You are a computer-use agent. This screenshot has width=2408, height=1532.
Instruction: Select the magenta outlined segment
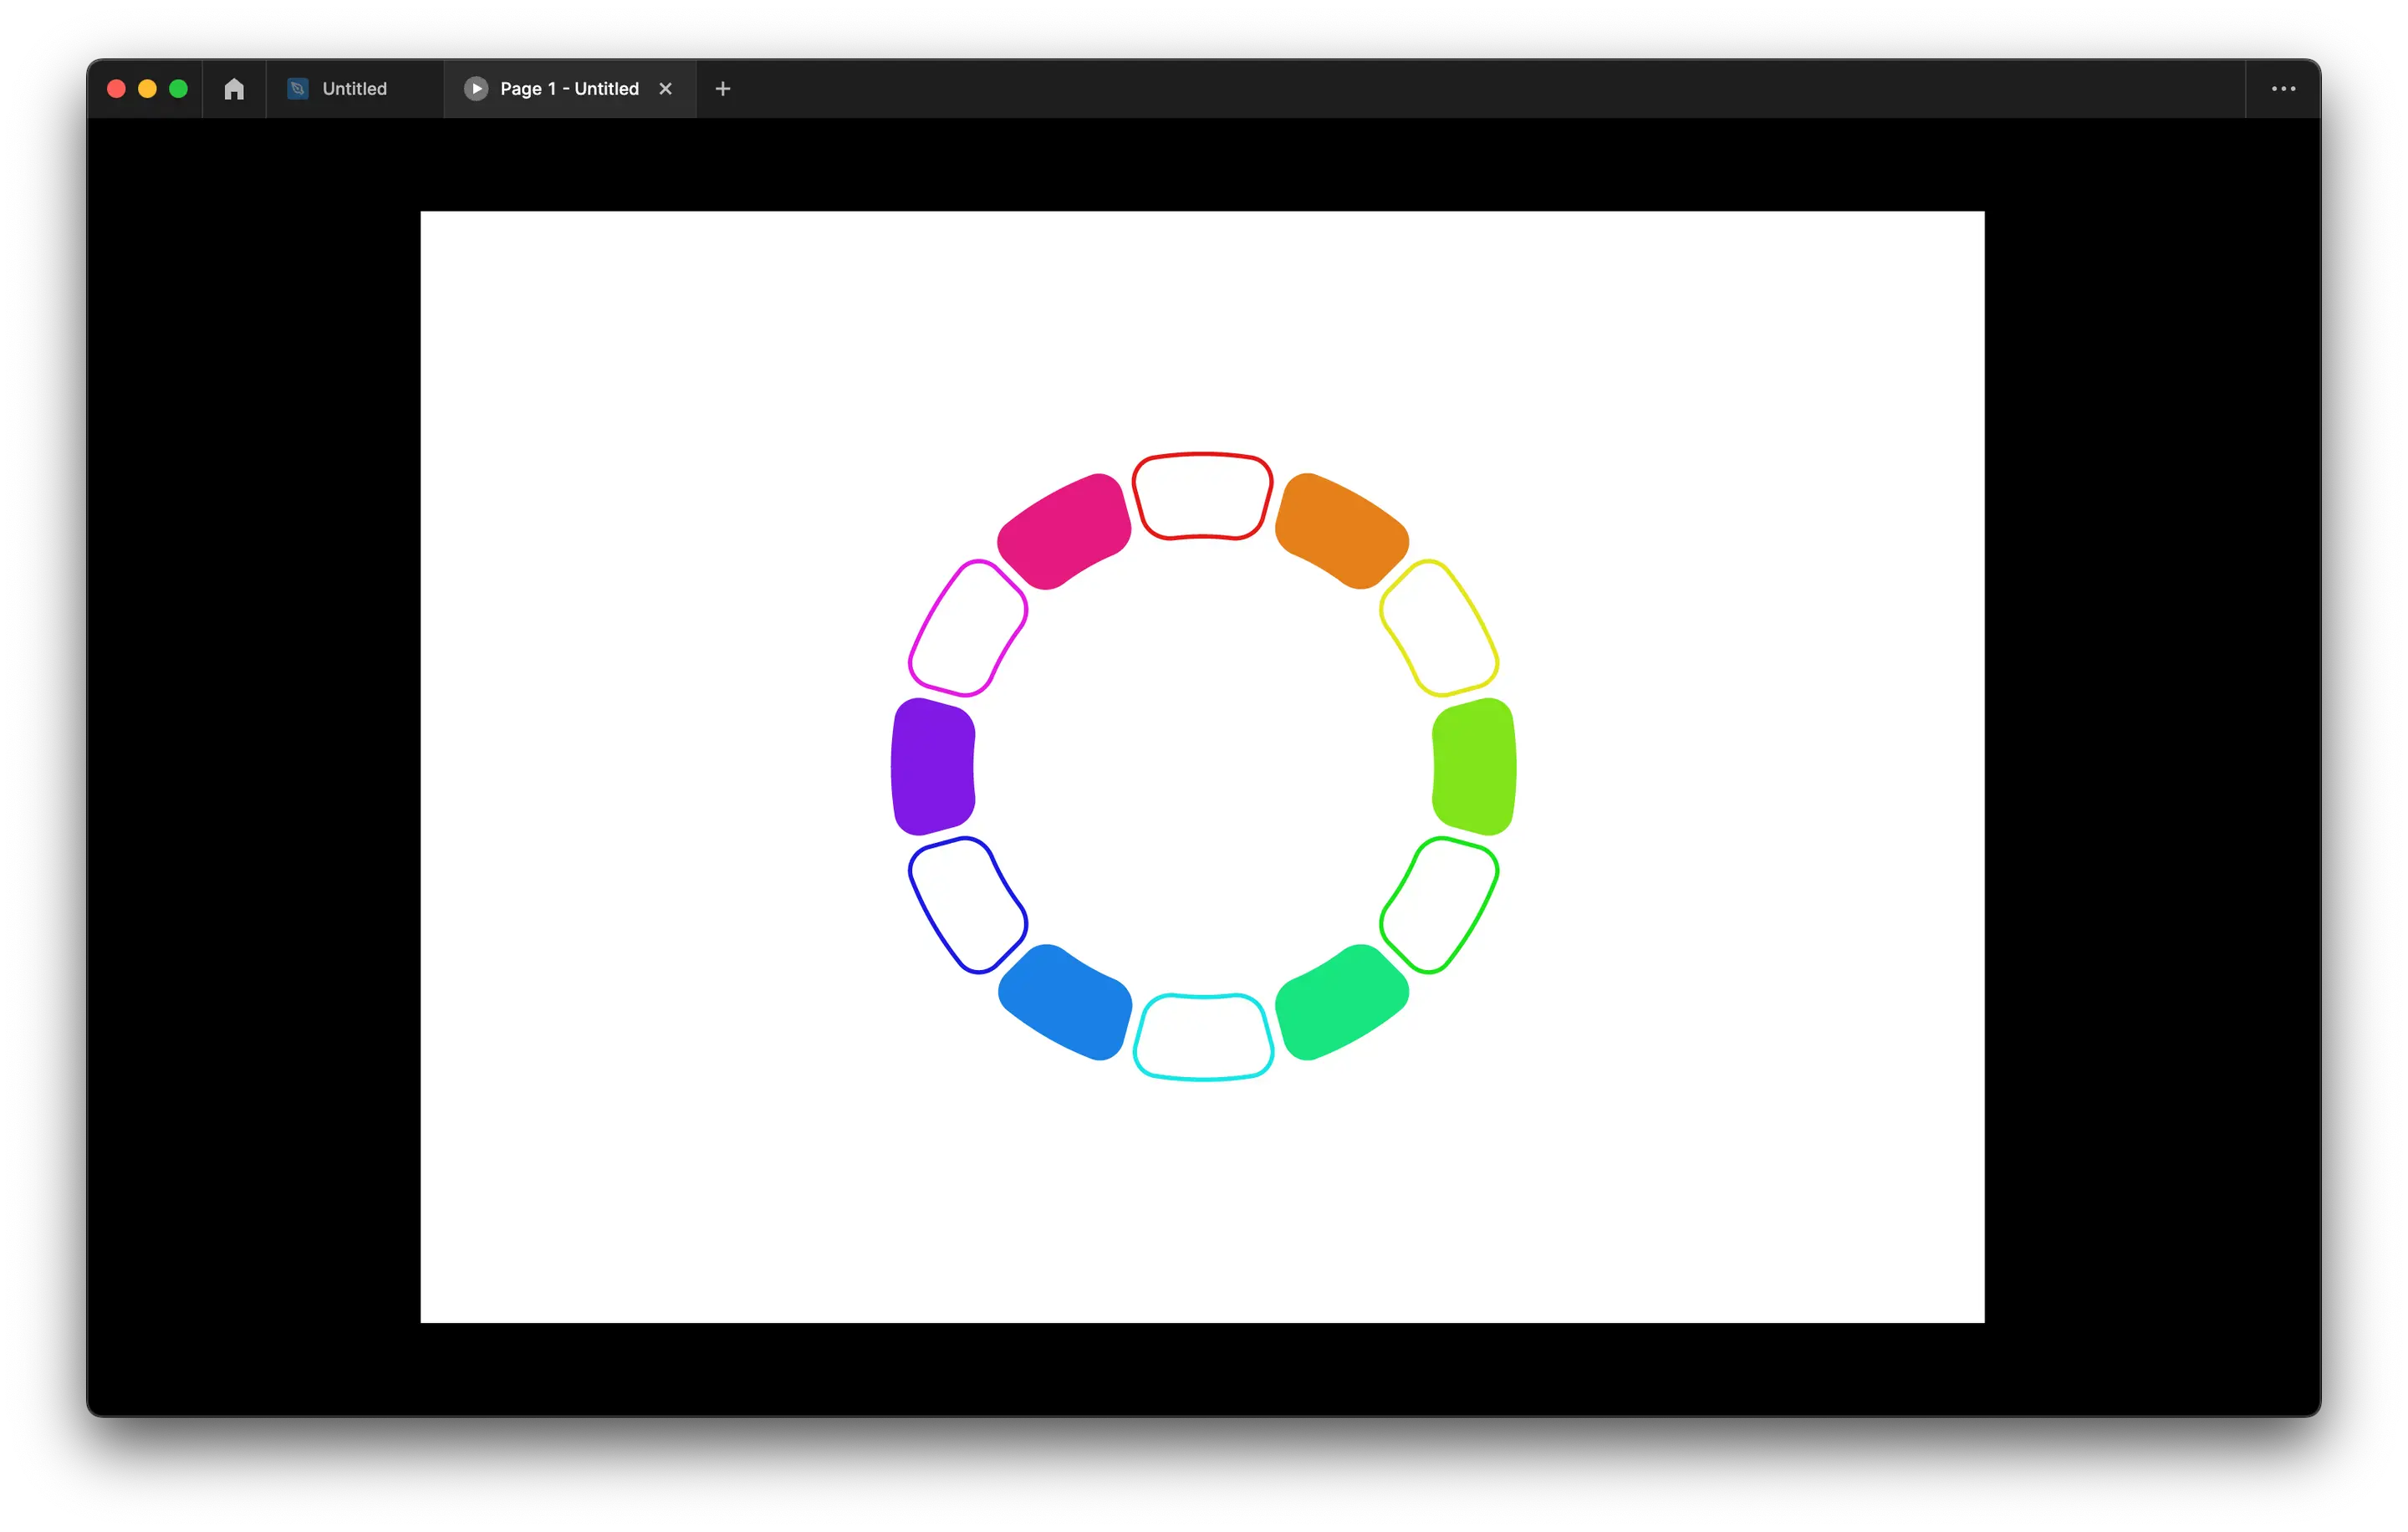(967, 628)
